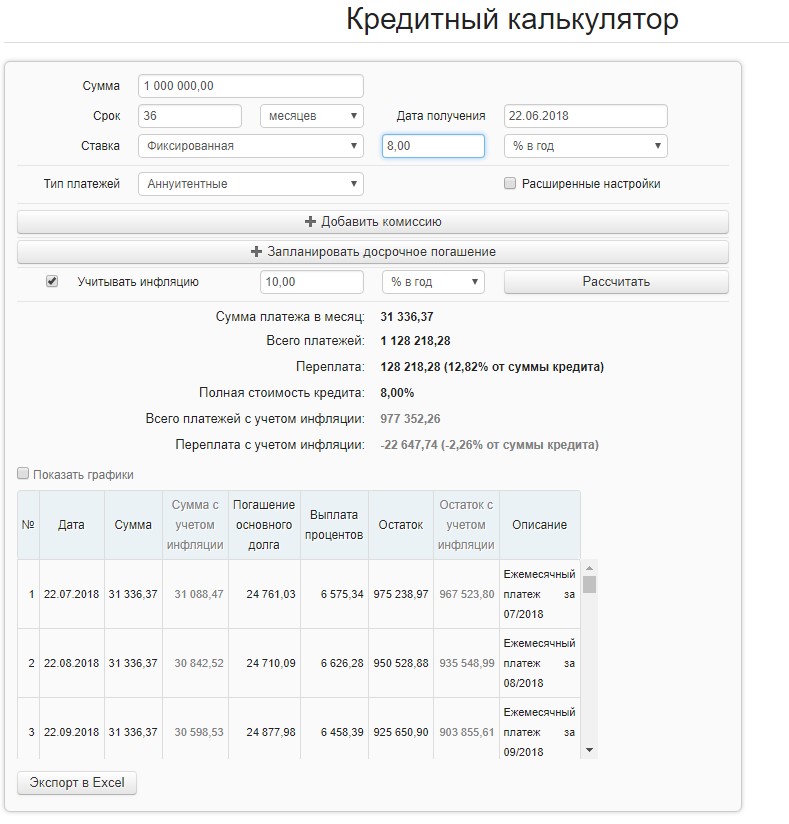The width and height of the screenshot is (789, 824).
Task: Click the date cell 22.07.2018
Action: pyautogui.click(x=71, y=594)
